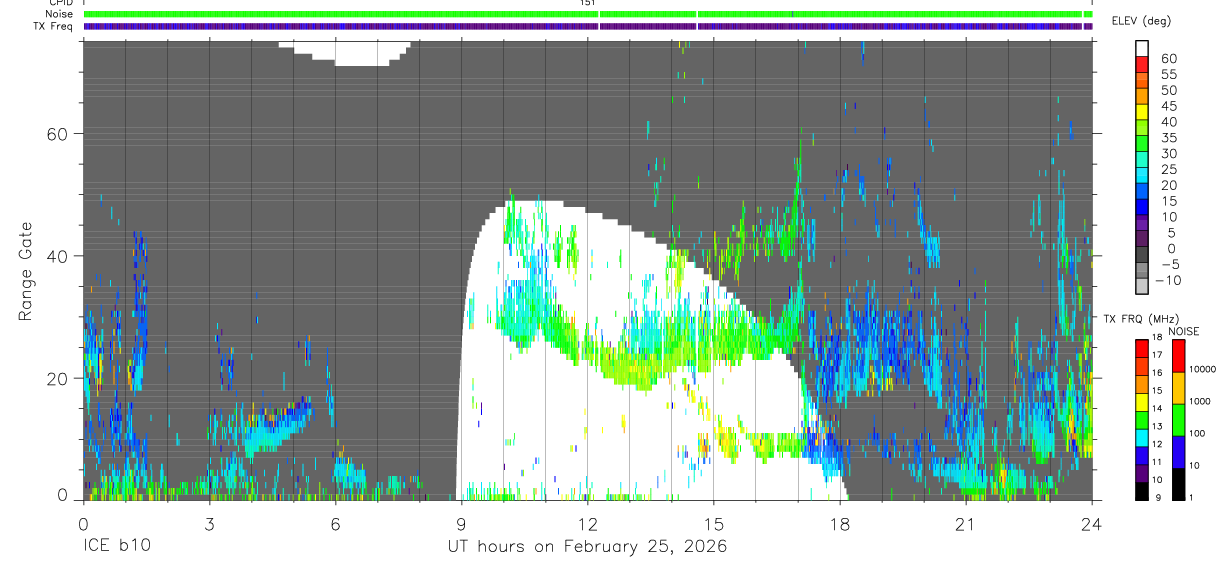Click the red top NOISE colorbar segment

pos(1178,356)
